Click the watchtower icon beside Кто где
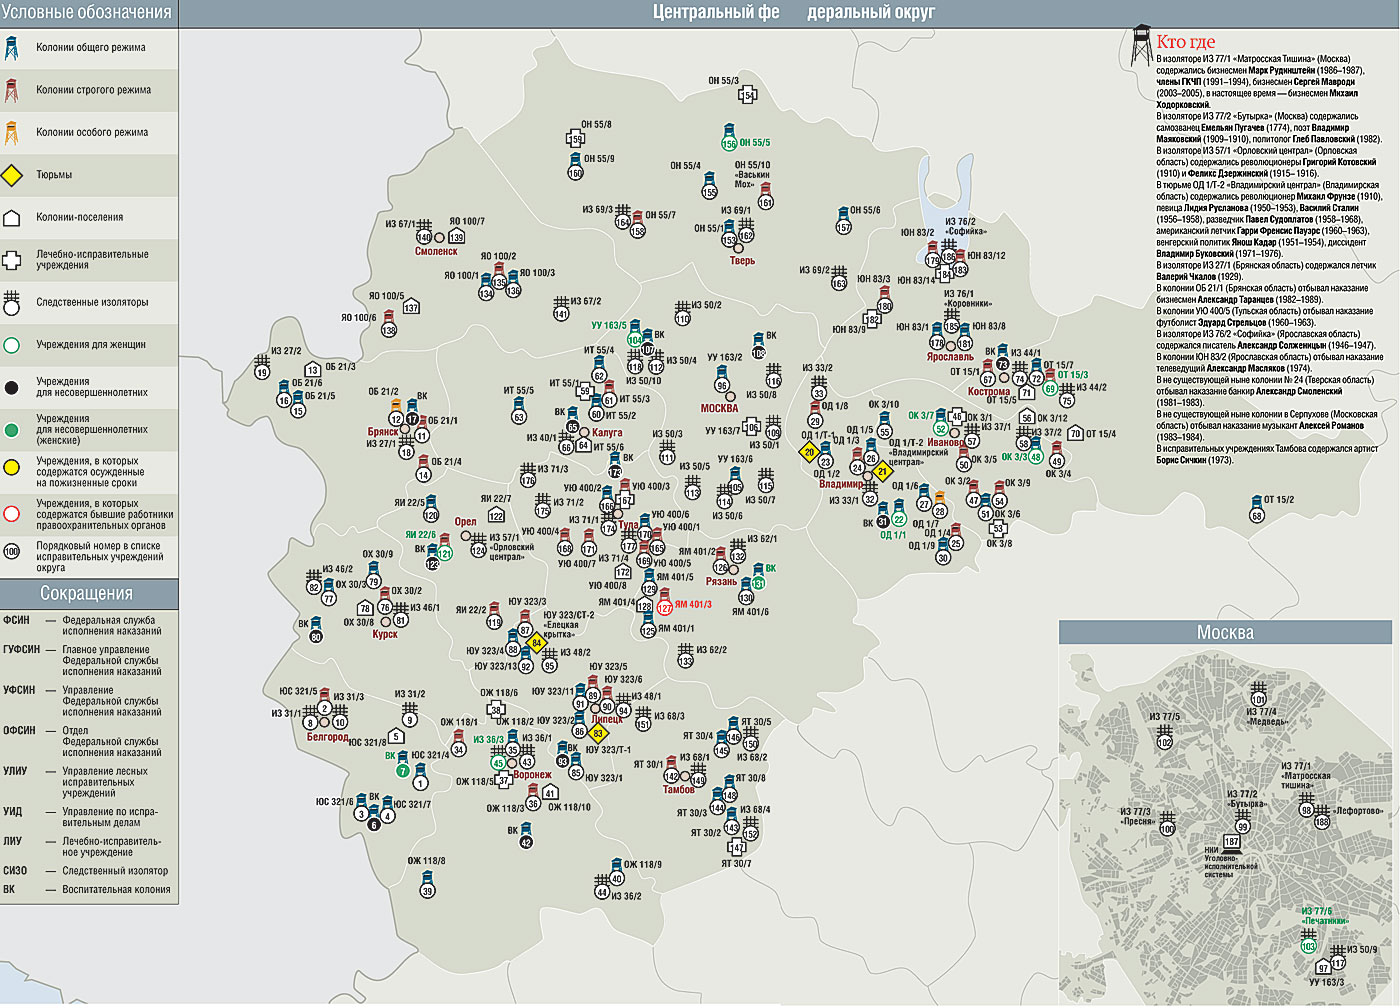 1140,47
